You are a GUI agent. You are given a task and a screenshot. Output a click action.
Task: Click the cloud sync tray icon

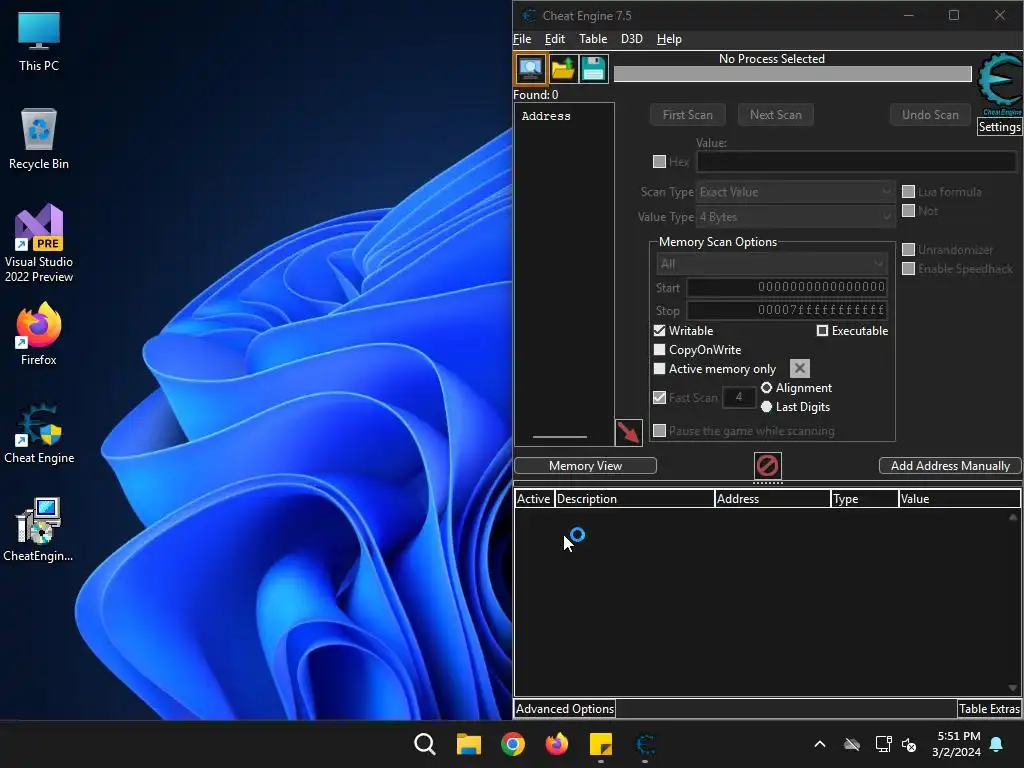tap(852, 744)
